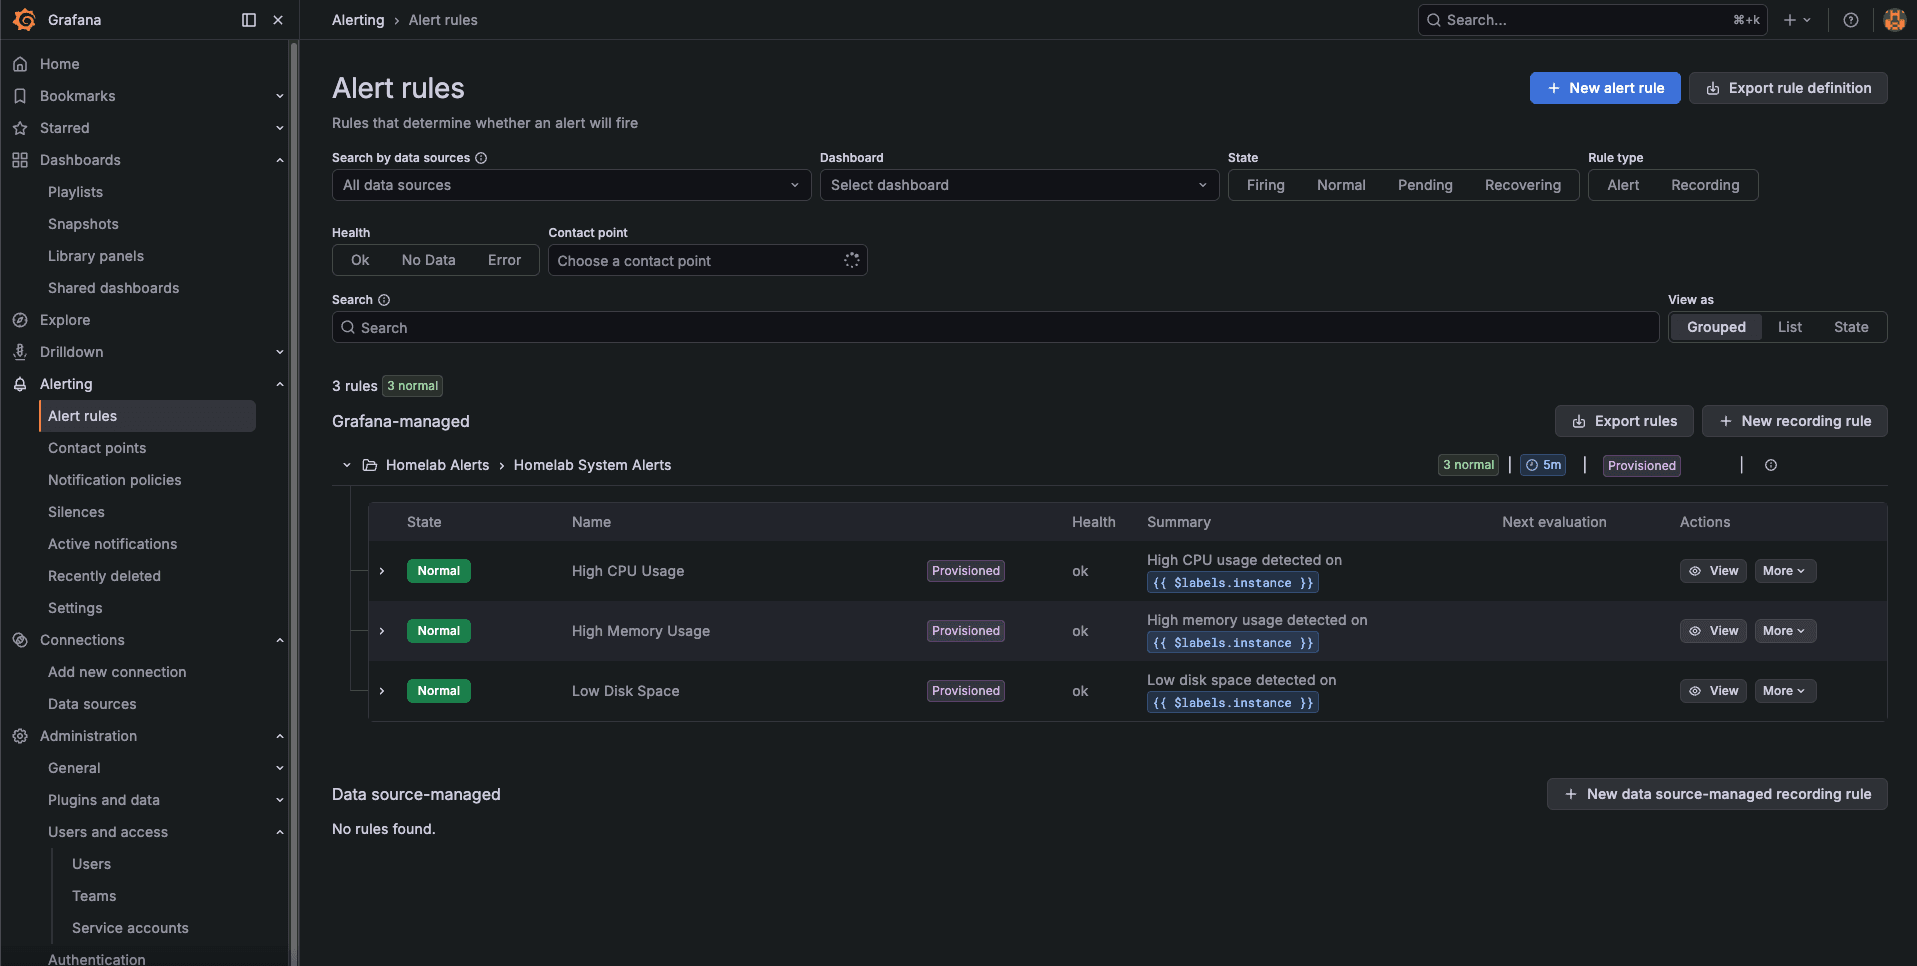The width and height of the screenshot is (1917, 966).
Task: Focus the top global Search bar
Action: [1592, 20]
